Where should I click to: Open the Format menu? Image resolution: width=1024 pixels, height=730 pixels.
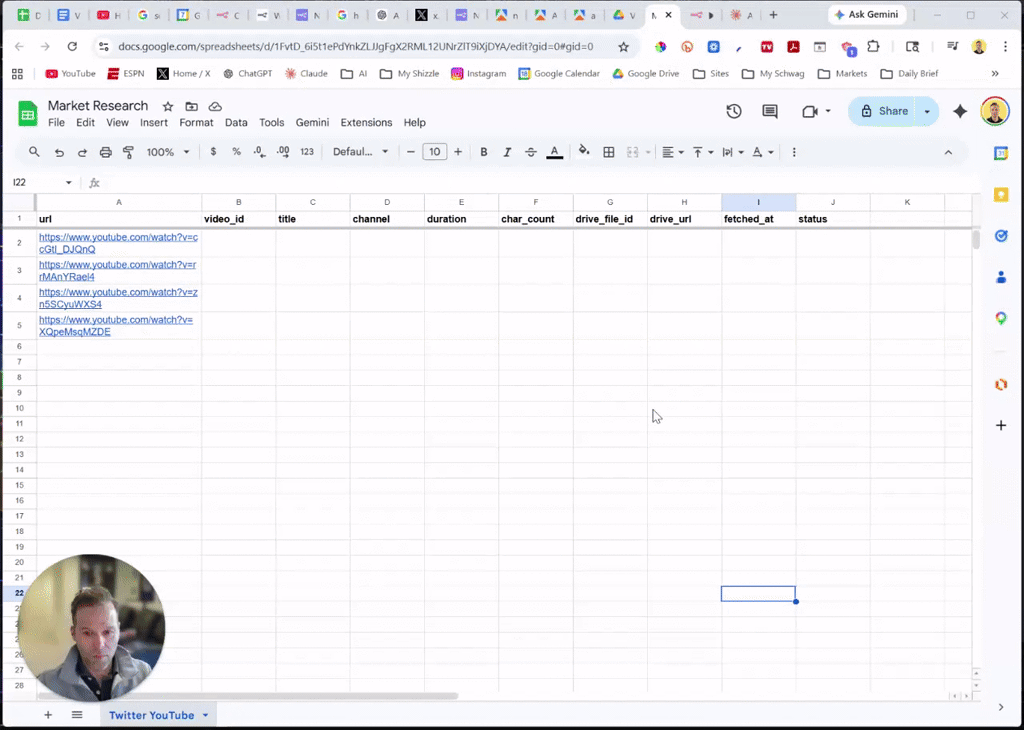point(196,122)
